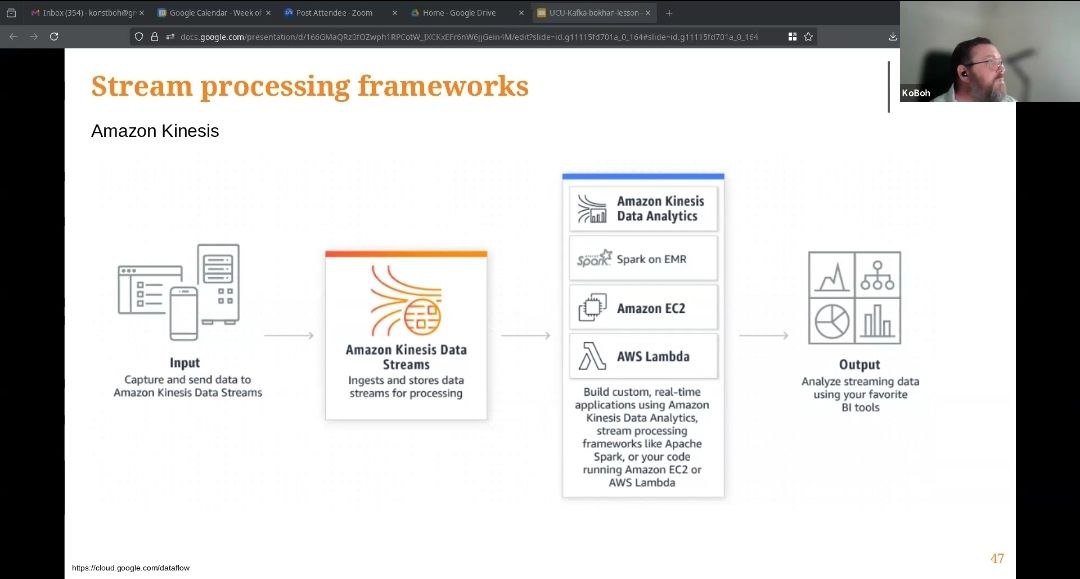Viewport: 1080px width, 579px height.
Task: Click the Google Drive favicon
Action: (x=415, y=13)
